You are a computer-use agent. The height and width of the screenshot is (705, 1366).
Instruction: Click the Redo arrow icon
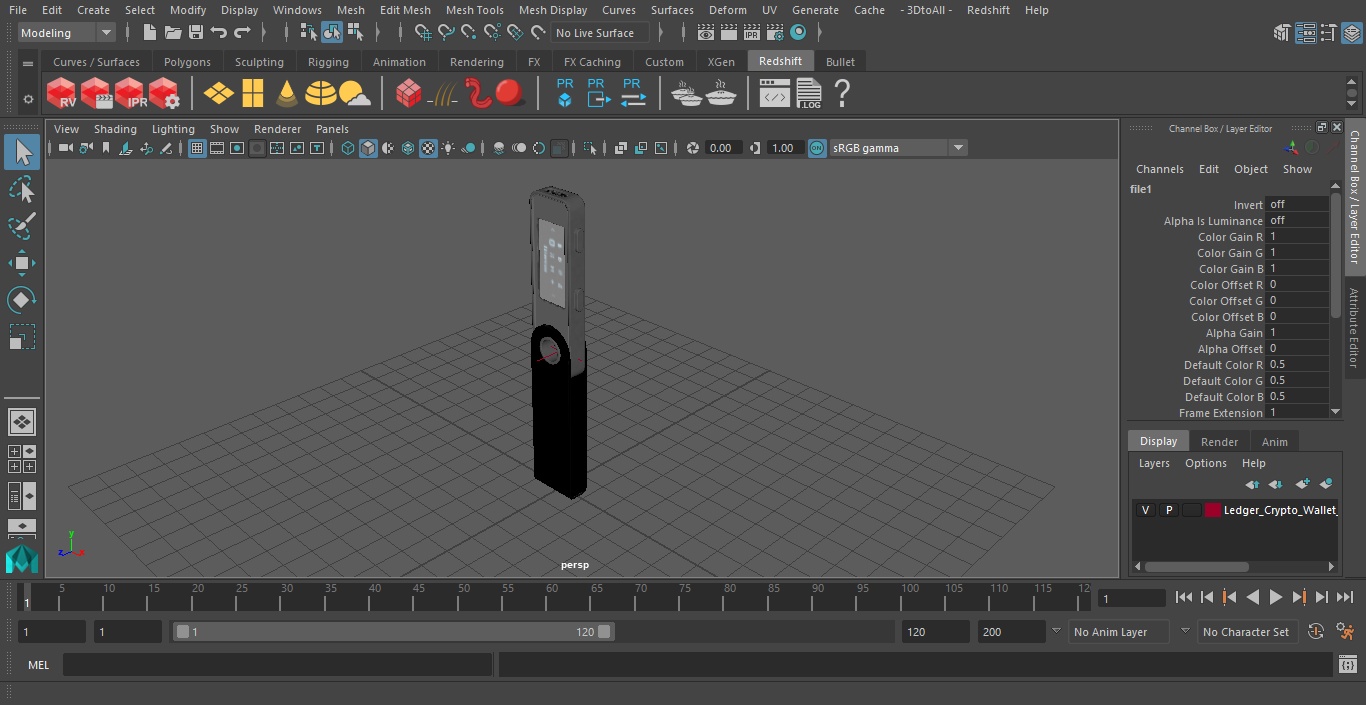(x=242, y=33)
